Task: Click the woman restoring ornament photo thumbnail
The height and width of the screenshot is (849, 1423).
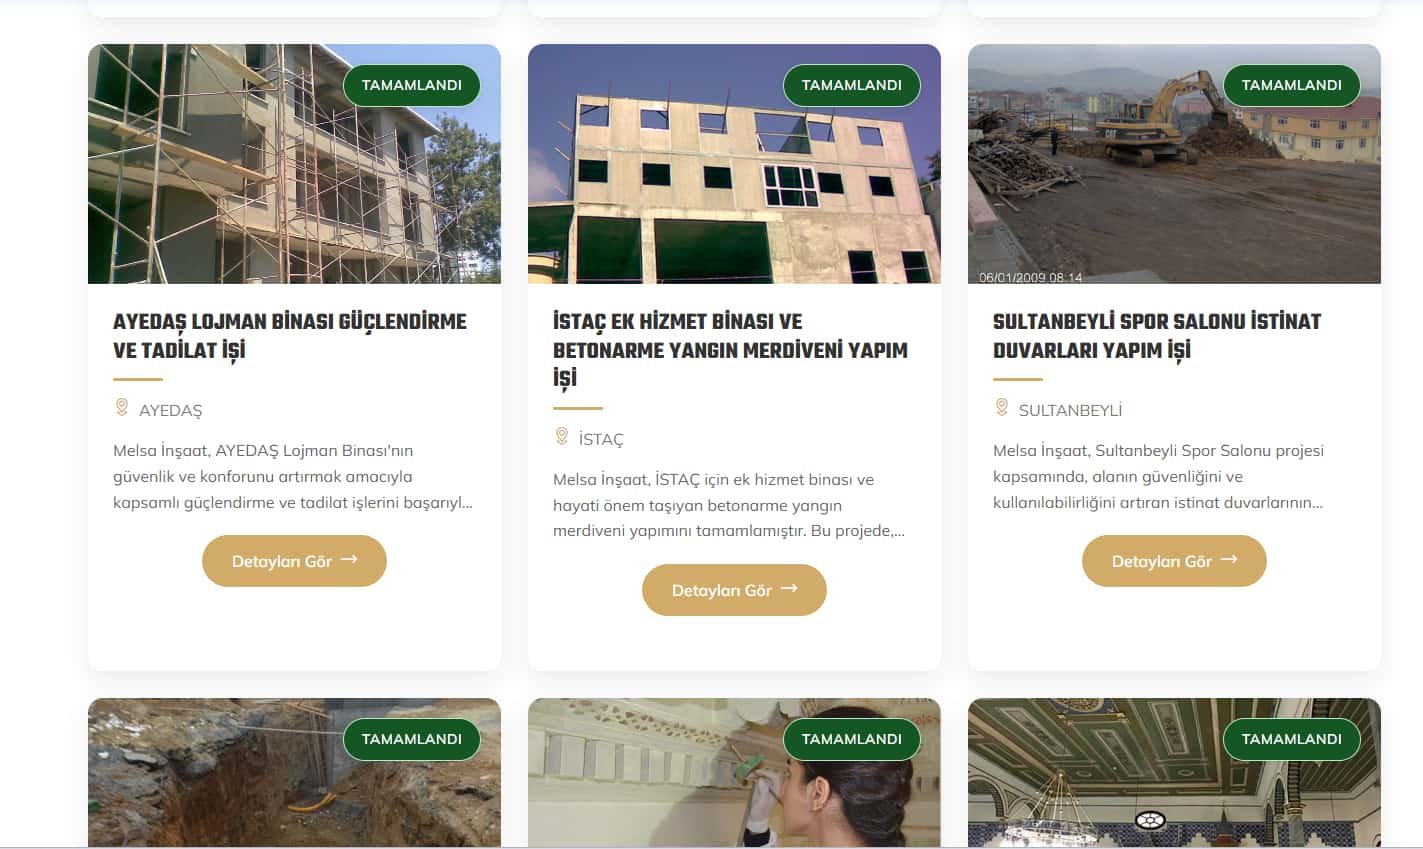Action: tap(734, 772)
